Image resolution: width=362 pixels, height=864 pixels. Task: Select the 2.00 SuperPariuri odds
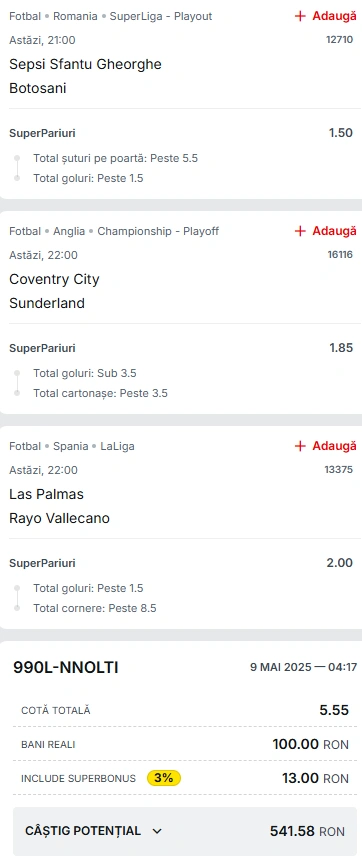pyautogui.click(x=340, y=563)
